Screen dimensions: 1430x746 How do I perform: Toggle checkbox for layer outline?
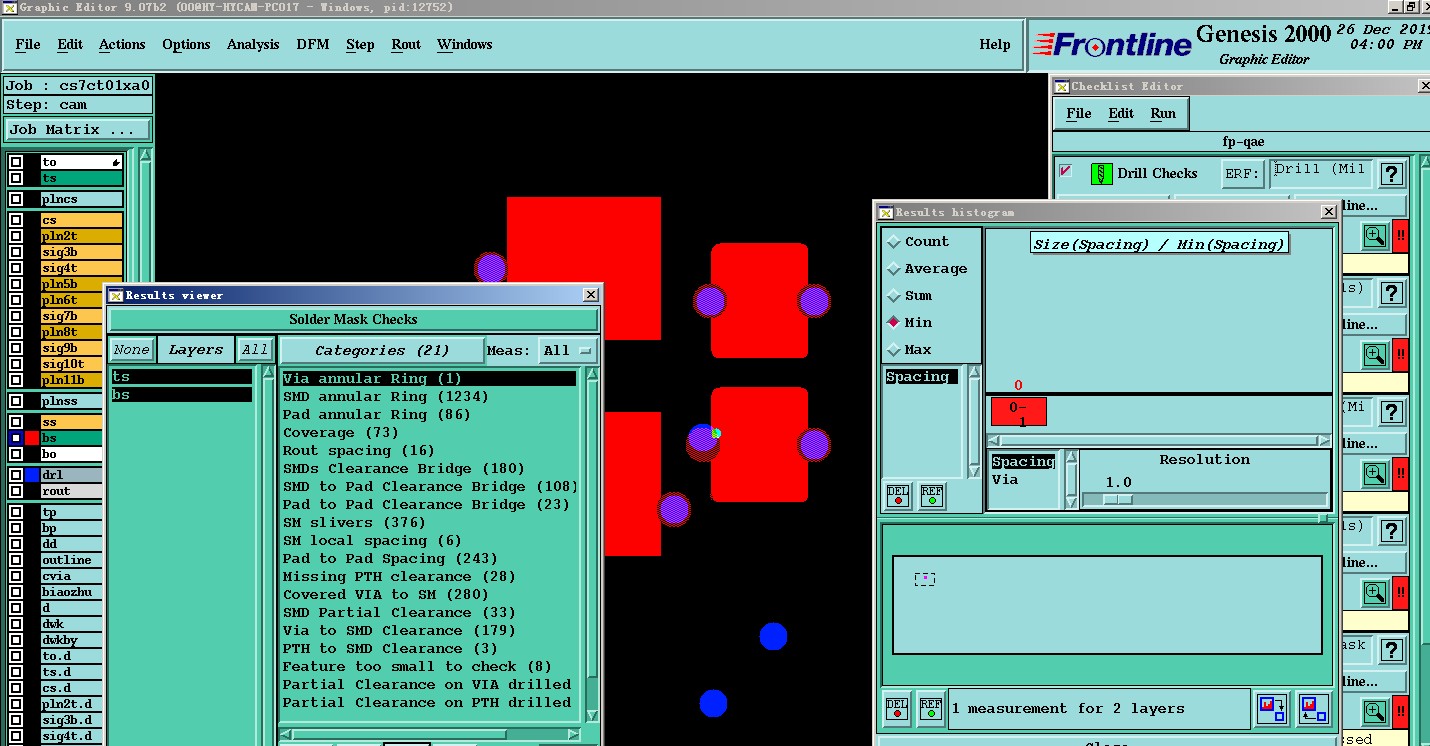16,560
